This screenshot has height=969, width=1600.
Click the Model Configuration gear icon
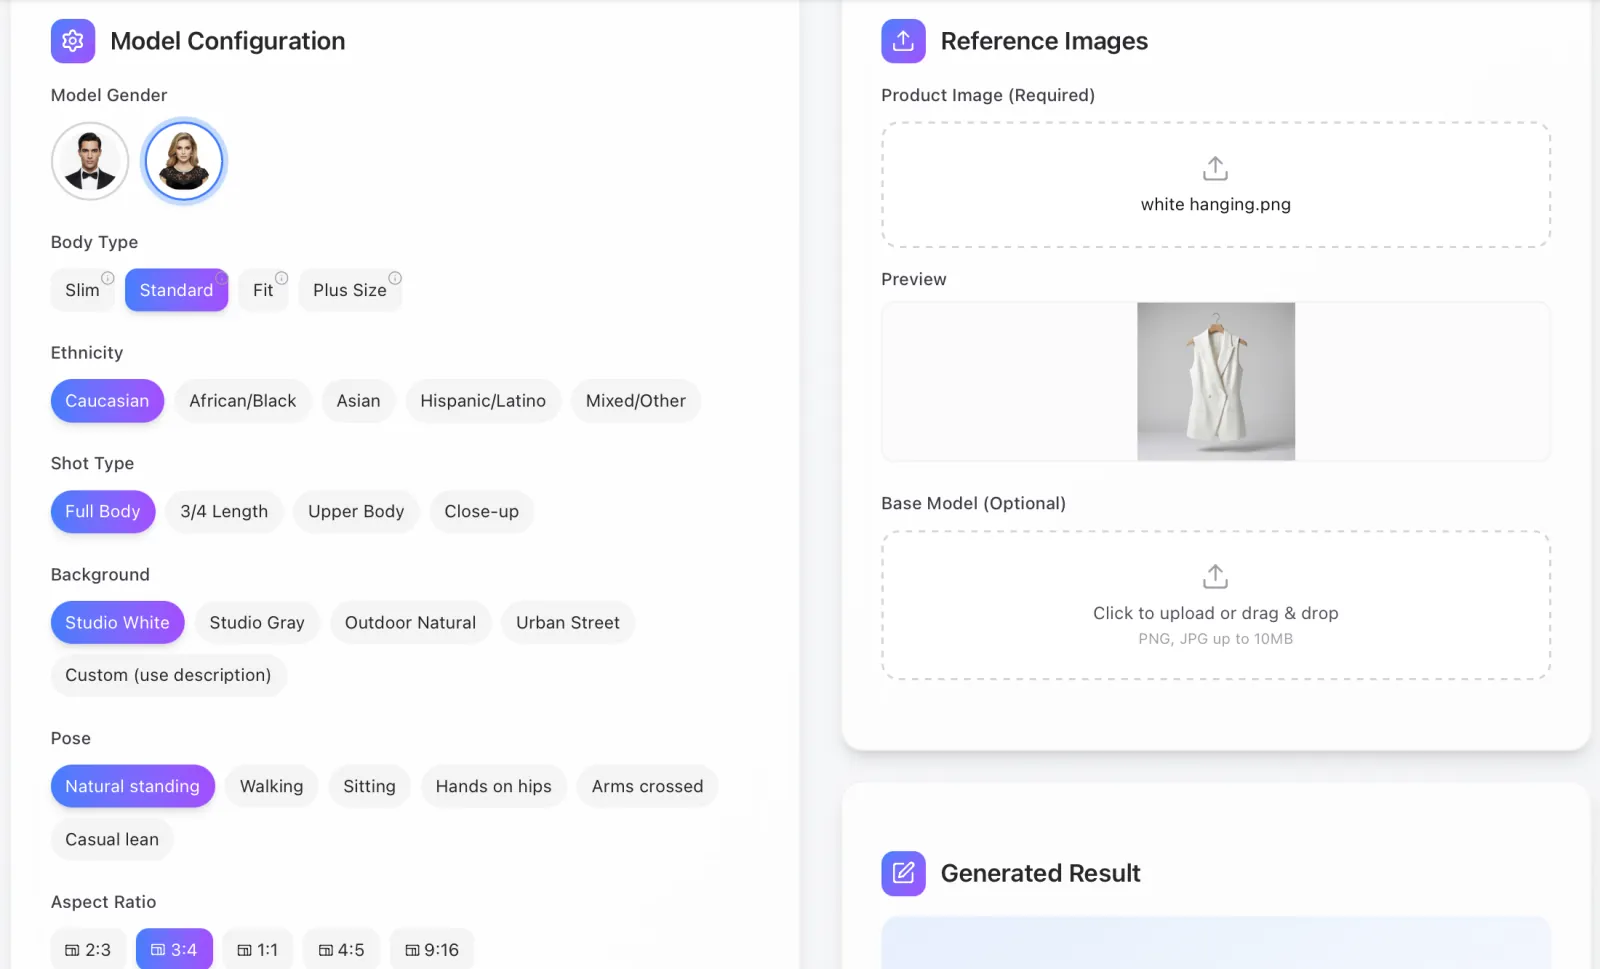(x=73, y=41)
